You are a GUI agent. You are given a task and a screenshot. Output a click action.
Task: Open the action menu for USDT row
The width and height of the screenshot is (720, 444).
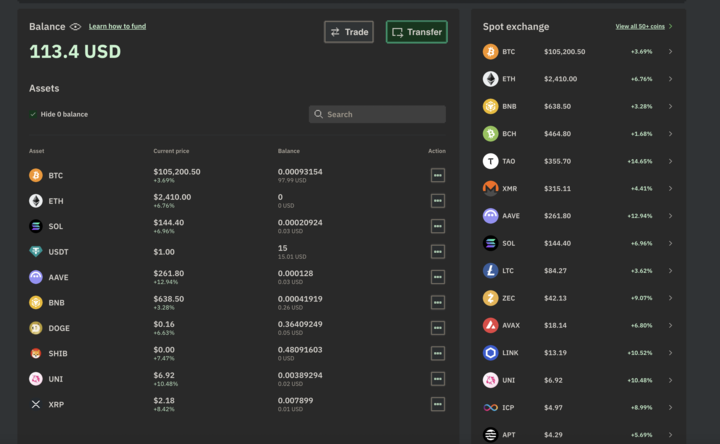tap(438, 252)
